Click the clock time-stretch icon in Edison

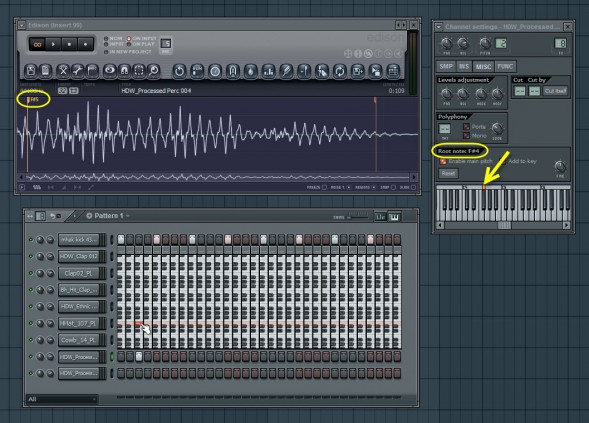[215, 71]
